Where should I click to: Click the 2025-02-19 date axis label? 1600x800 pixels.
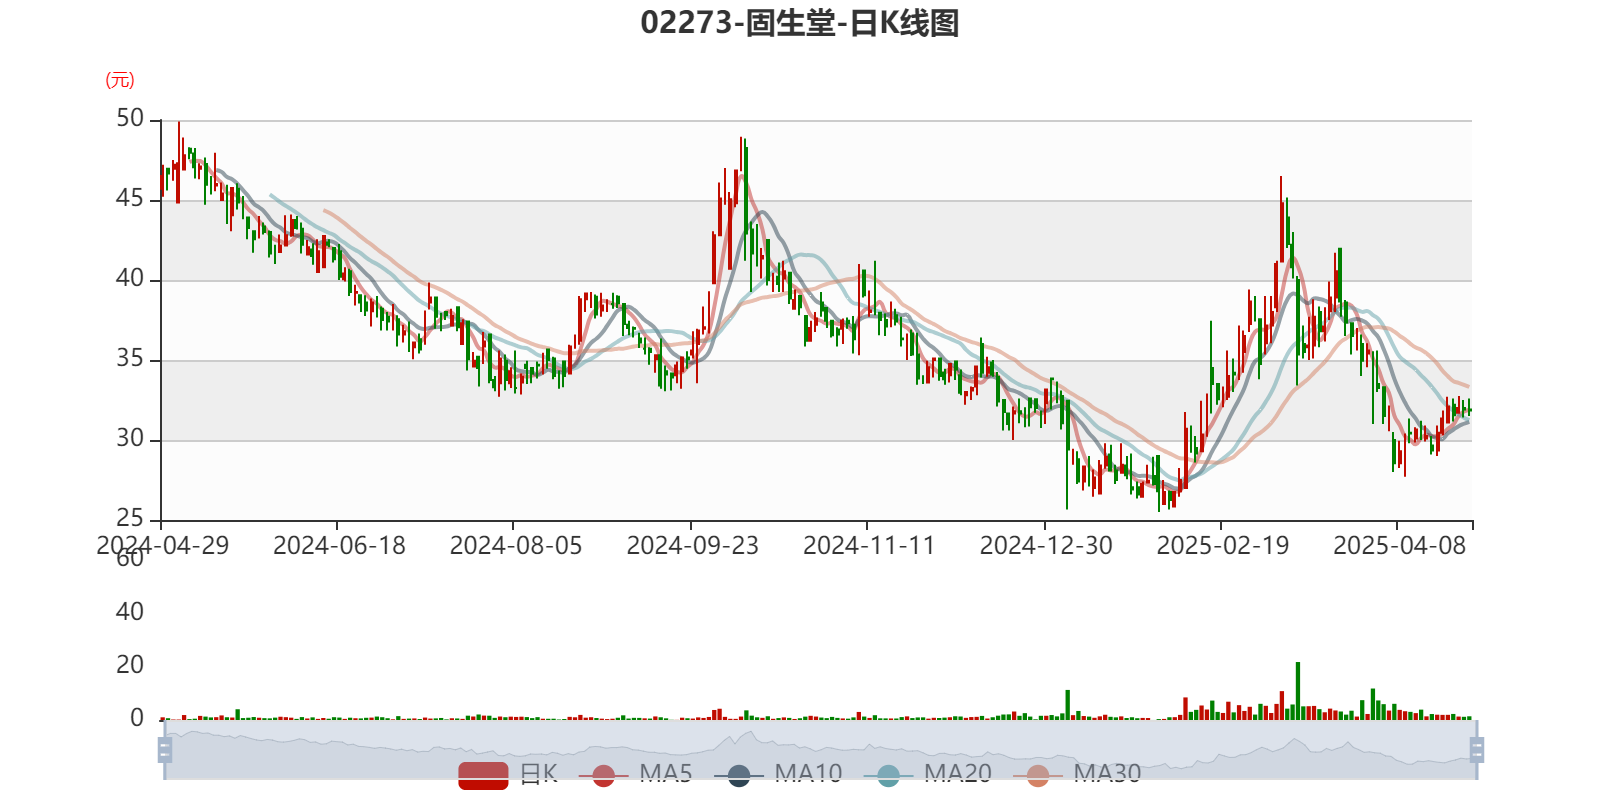click(x=1223, y=546)
